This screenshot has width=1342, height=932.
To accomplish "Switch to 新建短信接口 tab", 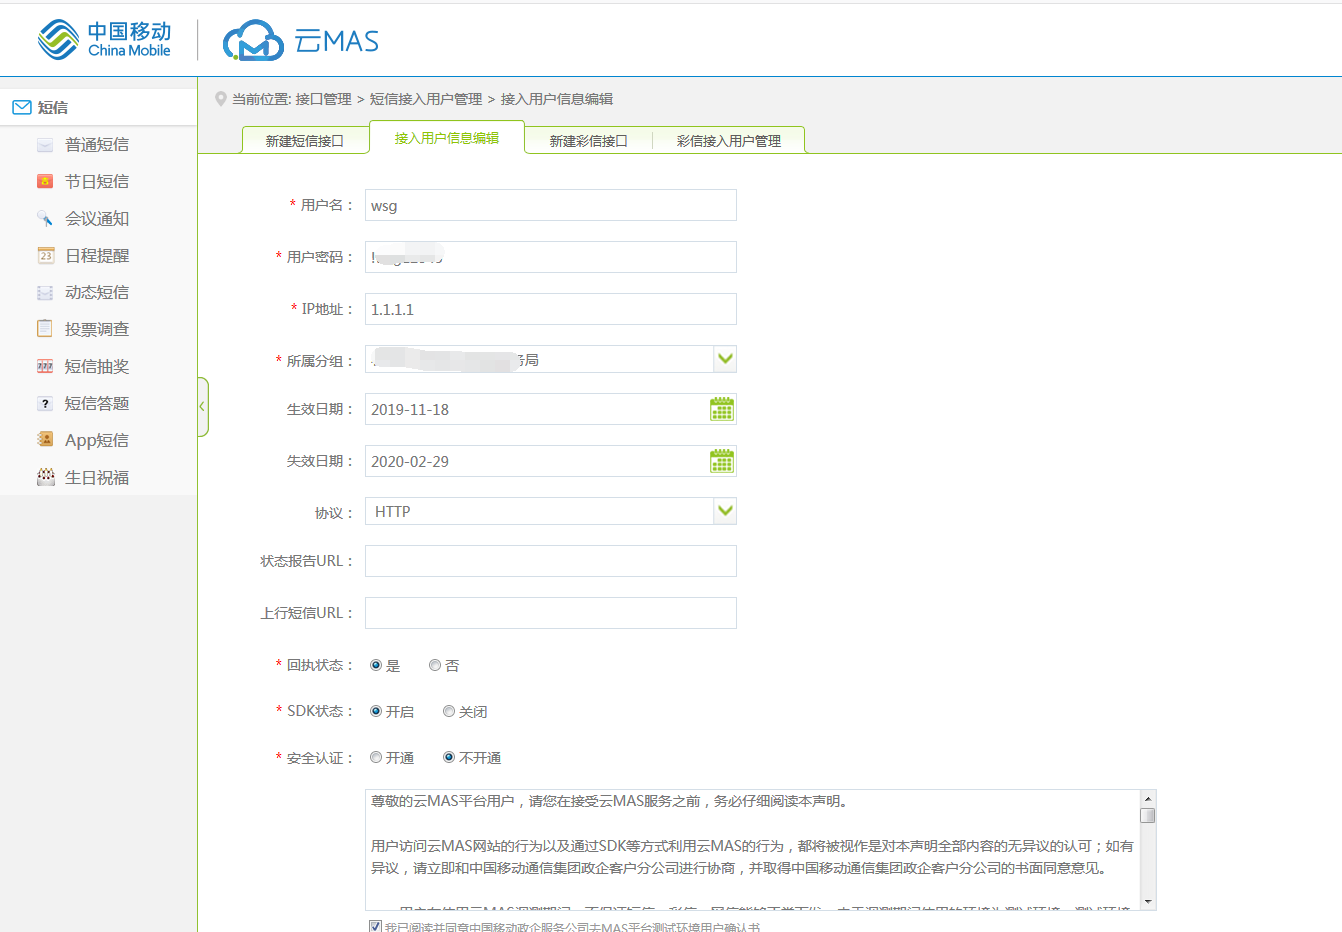I will tap(304, 141).
